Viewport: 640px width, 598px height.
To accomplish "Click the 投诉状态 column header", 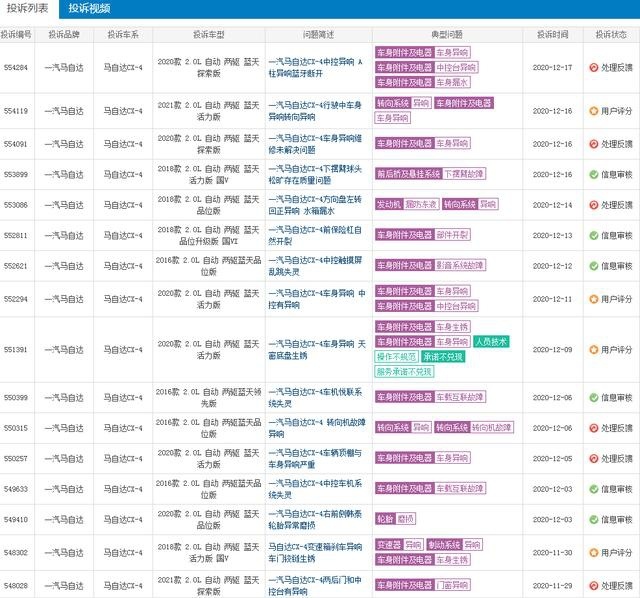I will pyautogui.click(x=611, y=35).
